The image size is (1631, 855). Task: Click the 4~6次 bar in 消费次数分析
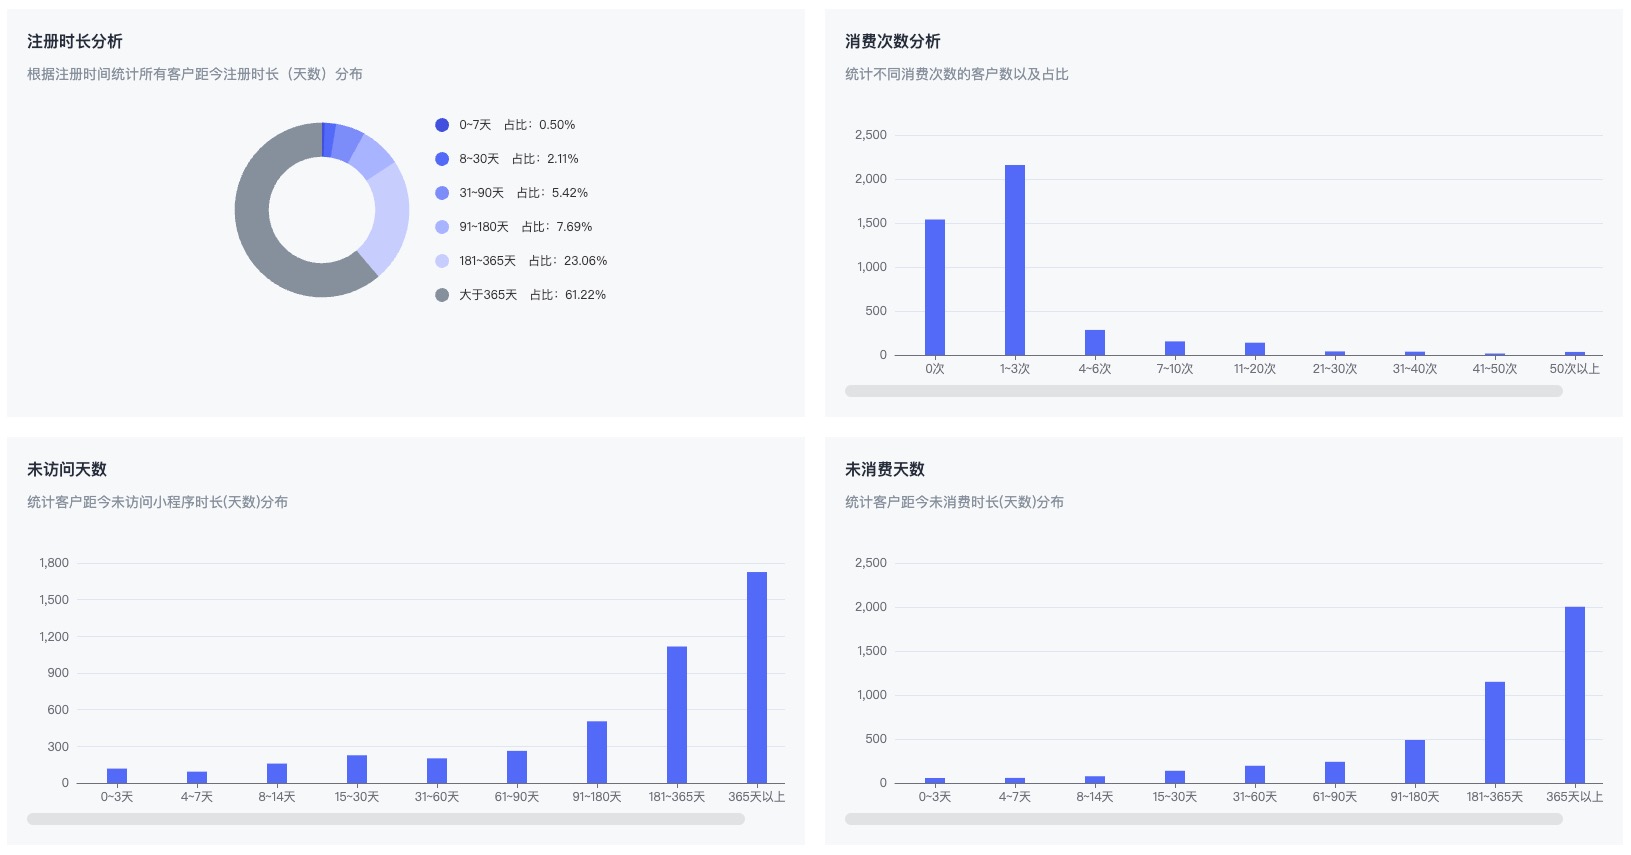[1095, 342]
